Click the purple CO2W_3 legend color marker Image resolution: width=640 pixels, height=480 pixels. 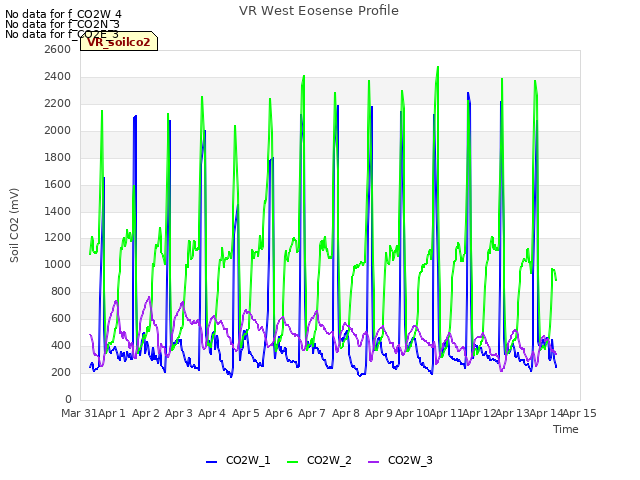[373, 461]
